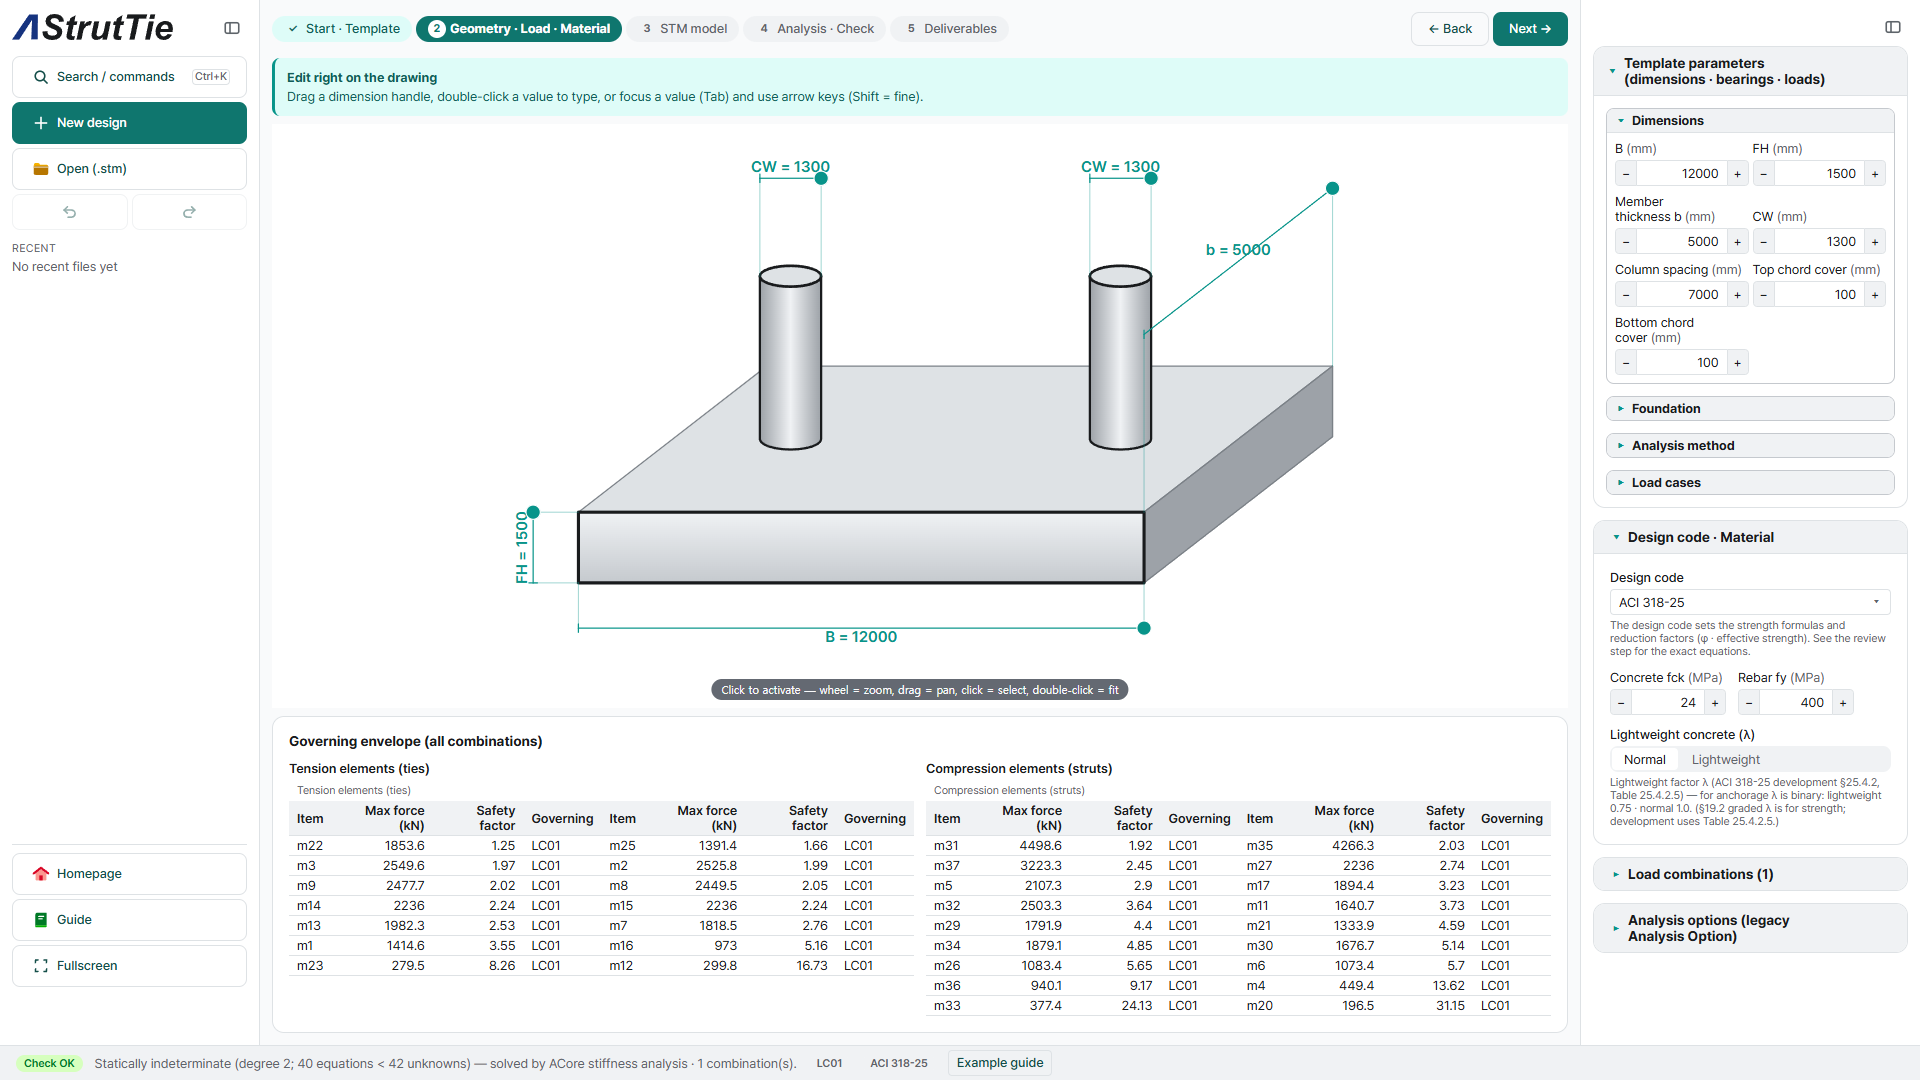
Task: Increase Top chord cover value
Action: pos(1875,295)
